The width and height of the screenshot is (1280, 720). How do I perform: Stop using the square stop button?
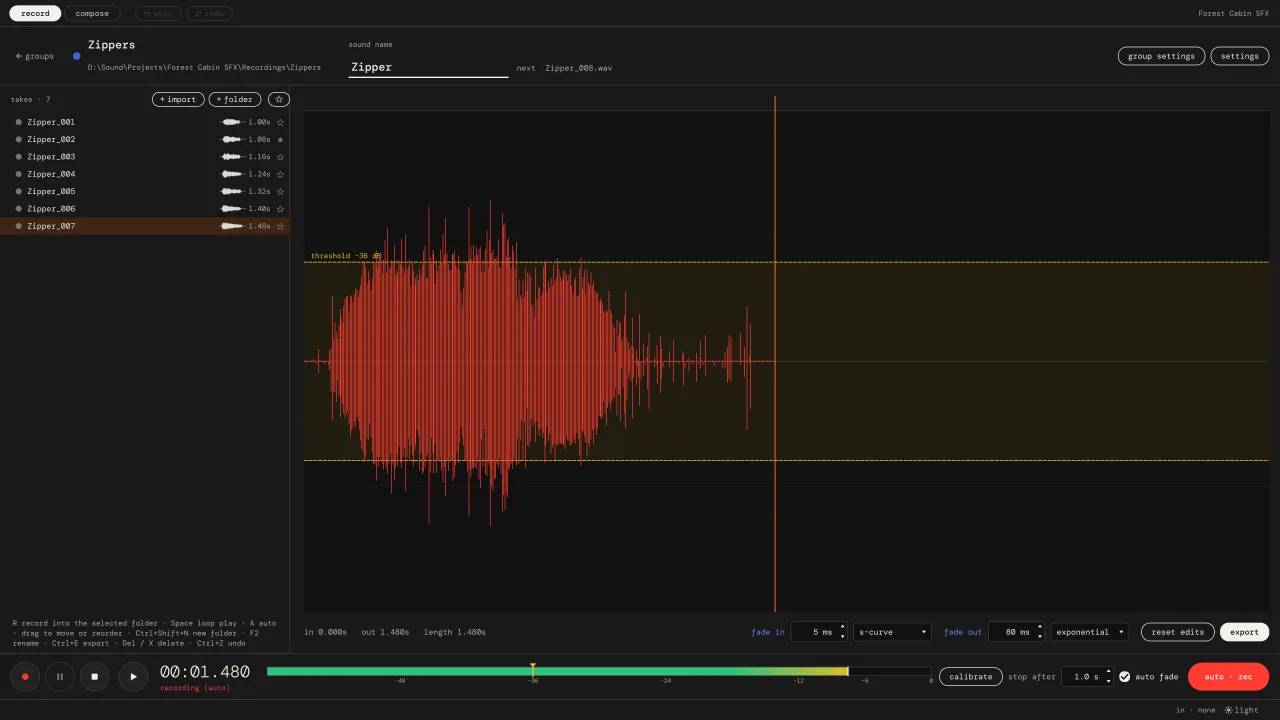(94, 677)
